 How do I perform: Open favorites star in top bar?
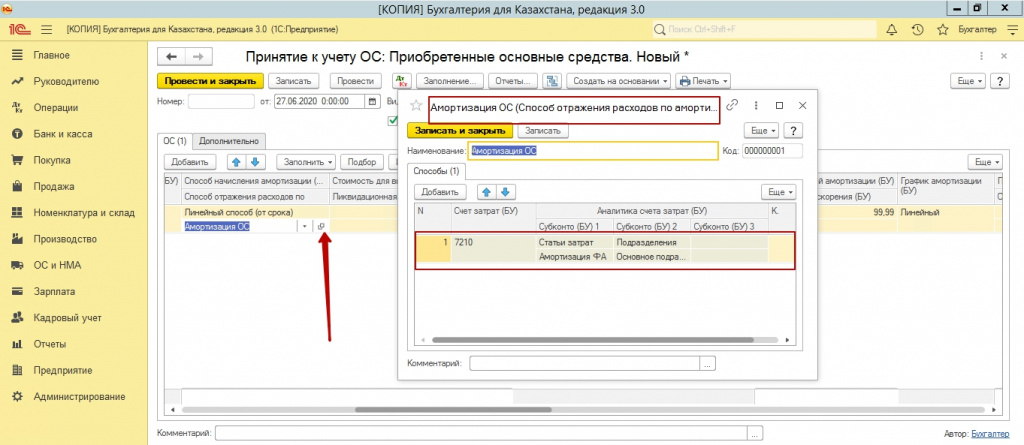pyautogui.click(x=942, y=29)
